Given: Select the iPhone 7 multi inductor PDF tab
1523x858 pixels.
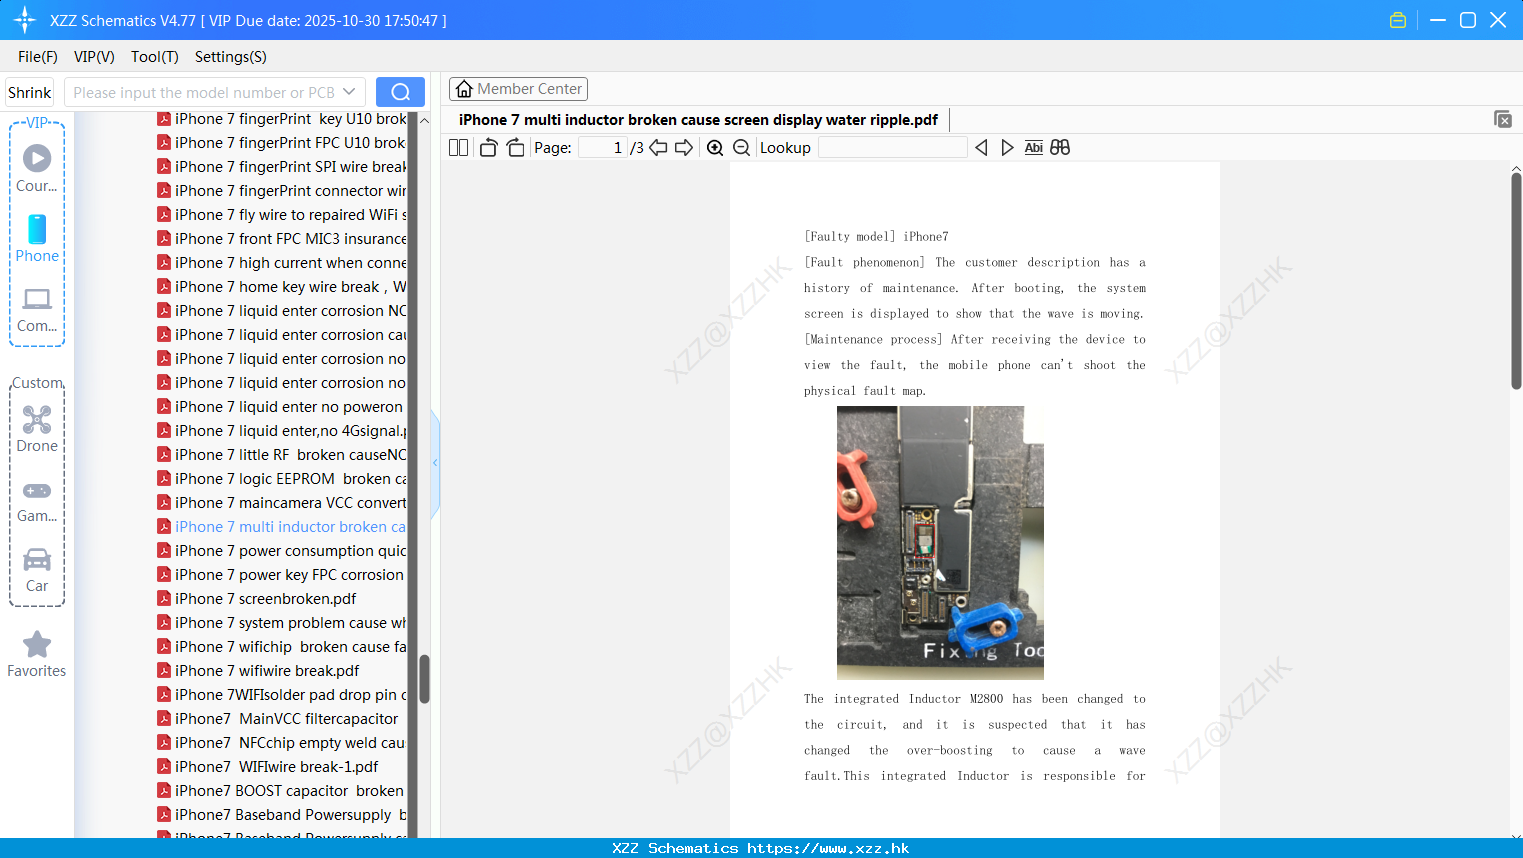Looking at the screenshot, I should click(x=698, y=120).
